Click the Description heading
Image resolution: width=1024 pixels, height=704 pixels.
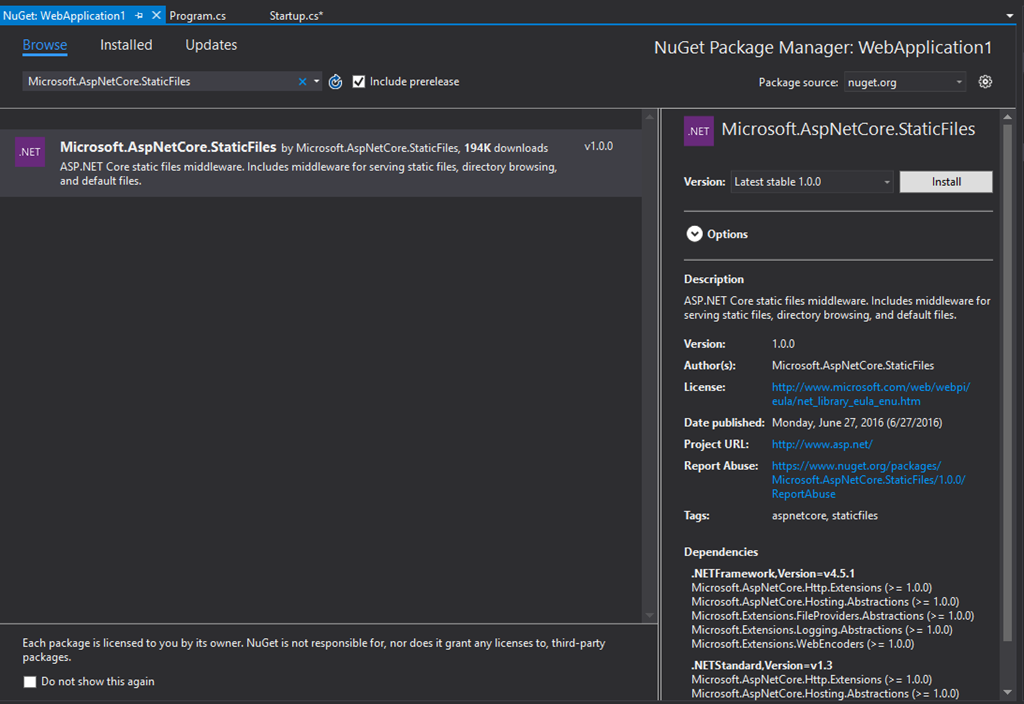point(714,279)
